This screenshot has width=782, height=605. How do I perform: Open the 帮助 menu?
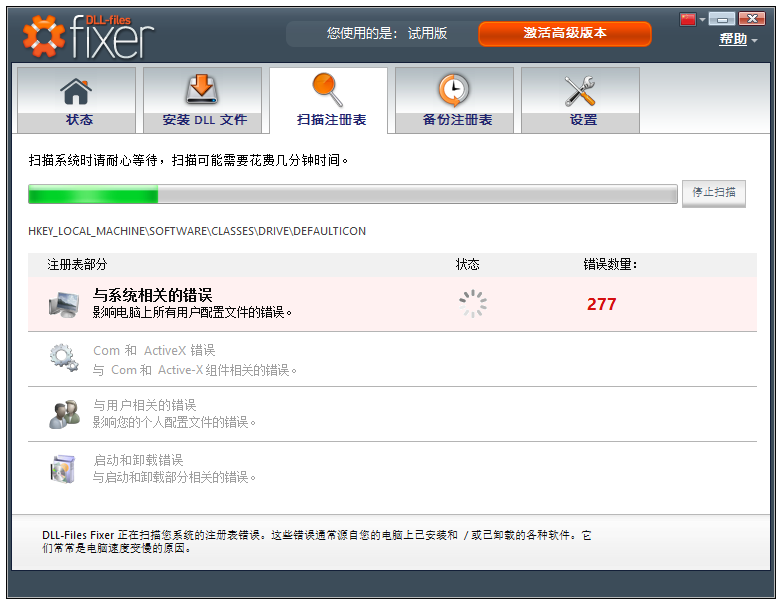pyautogui.click(x=733, y=39)
